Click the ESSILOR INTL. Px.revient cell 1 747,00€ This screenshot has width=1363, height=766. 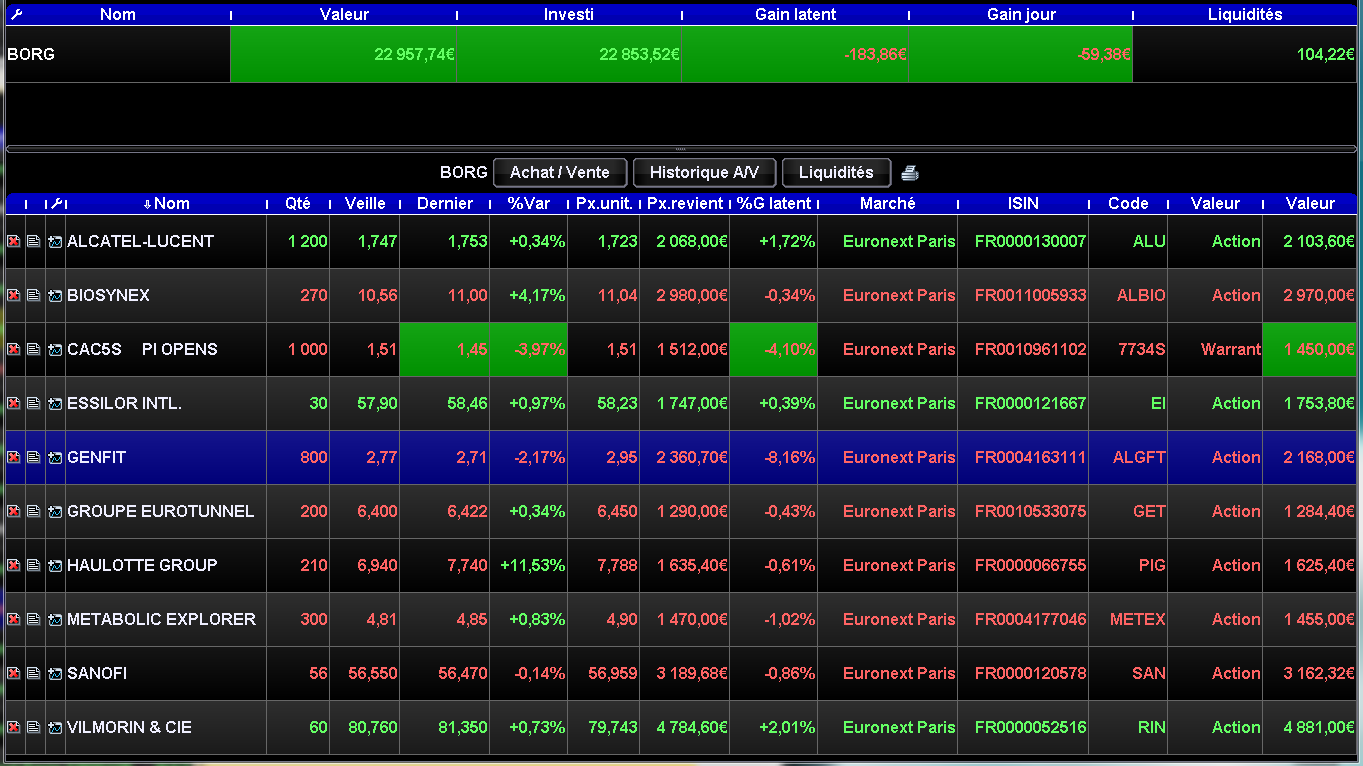[x=685, y=403]
